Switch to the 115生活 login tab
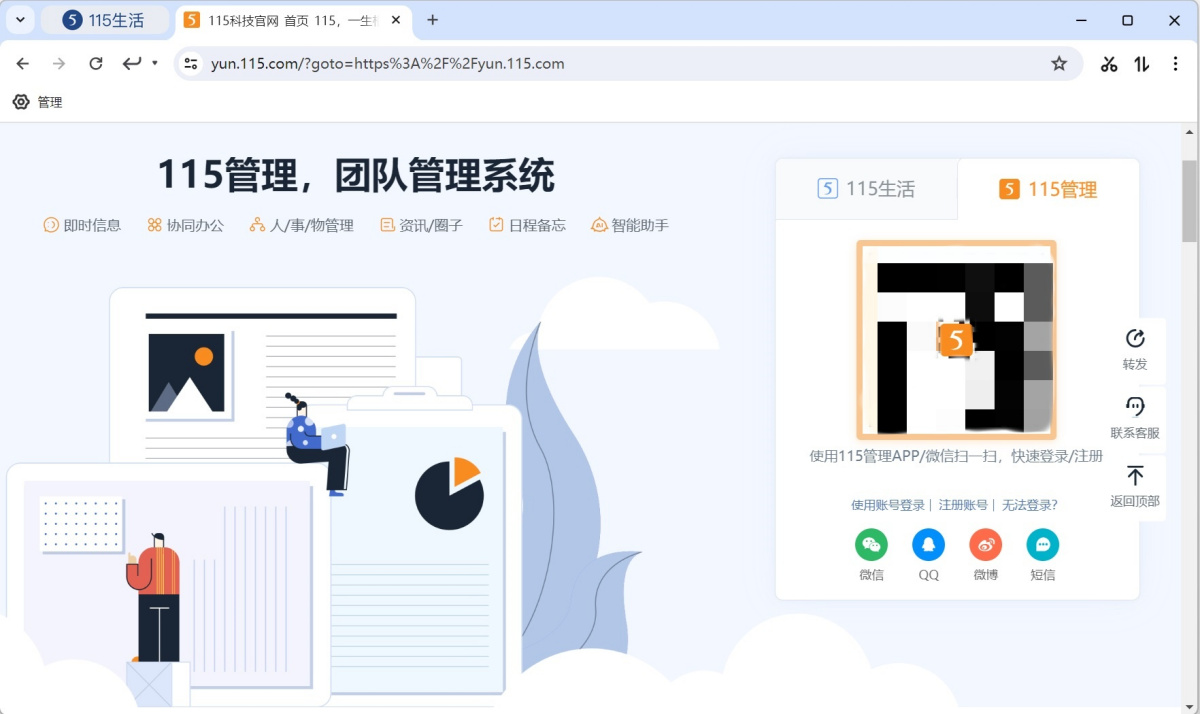 point(867,189)
